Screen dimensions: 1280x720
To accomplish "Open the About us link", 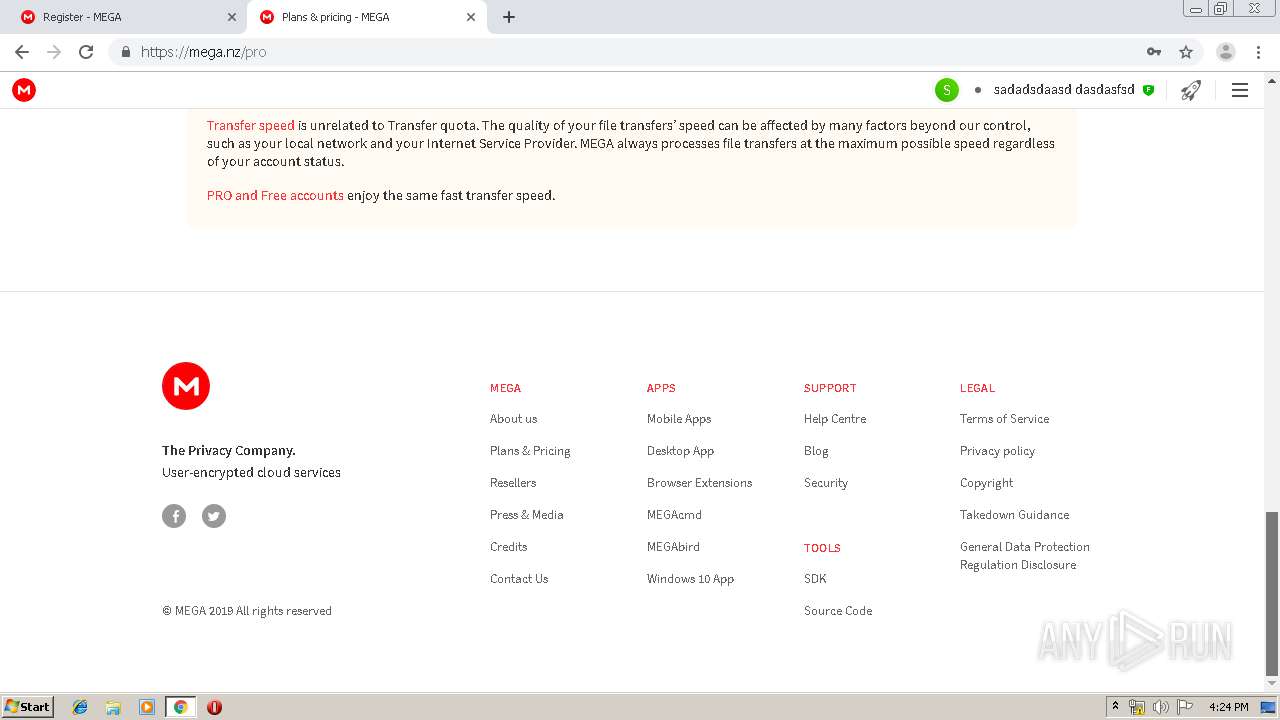I will pos(514,419).
